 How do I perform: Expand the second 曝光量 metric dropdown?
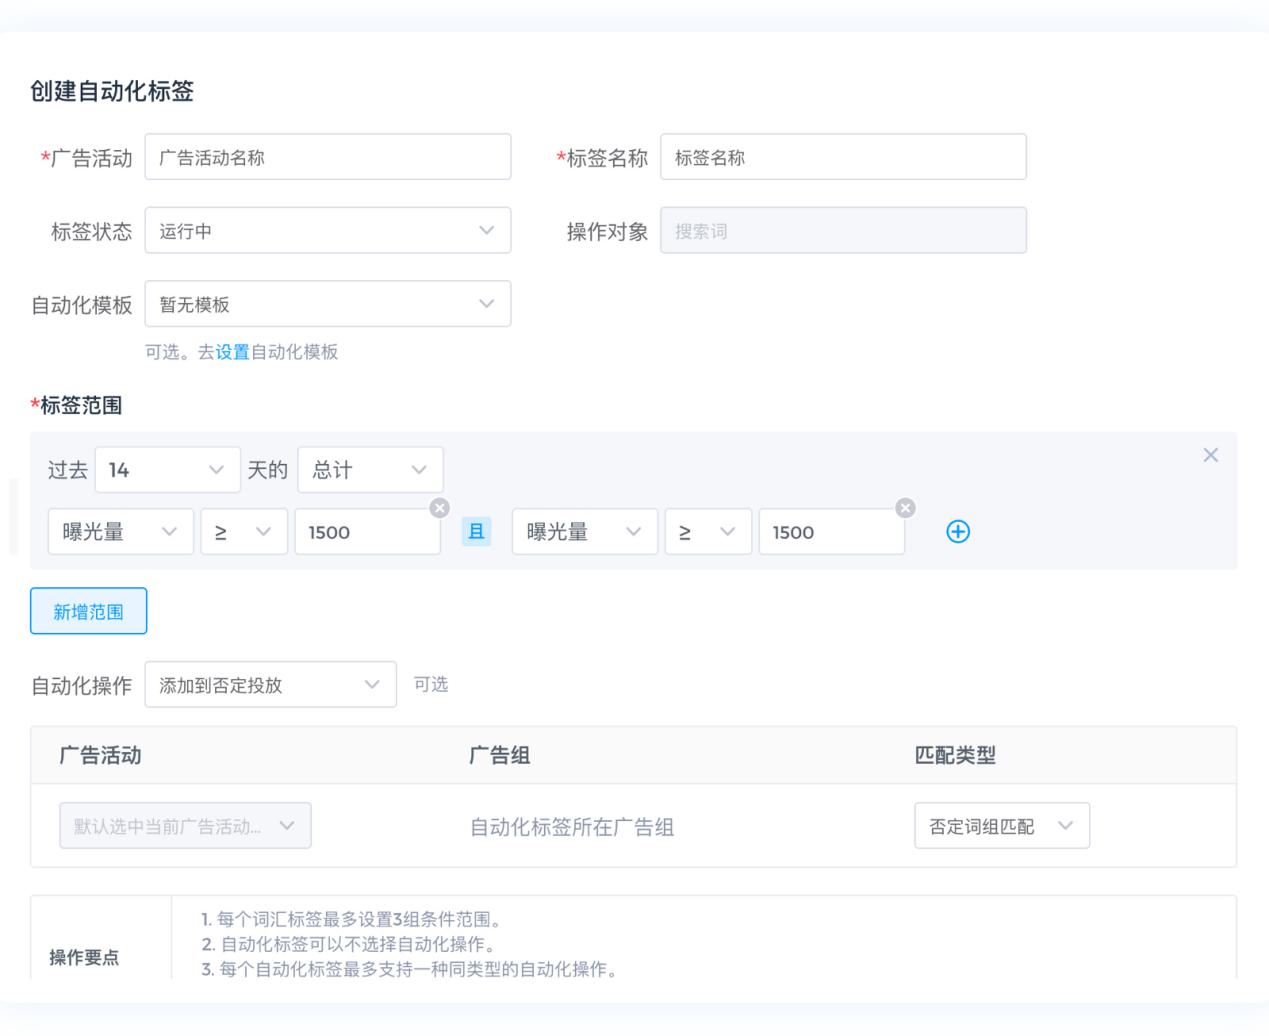click(x=584, y=532)
